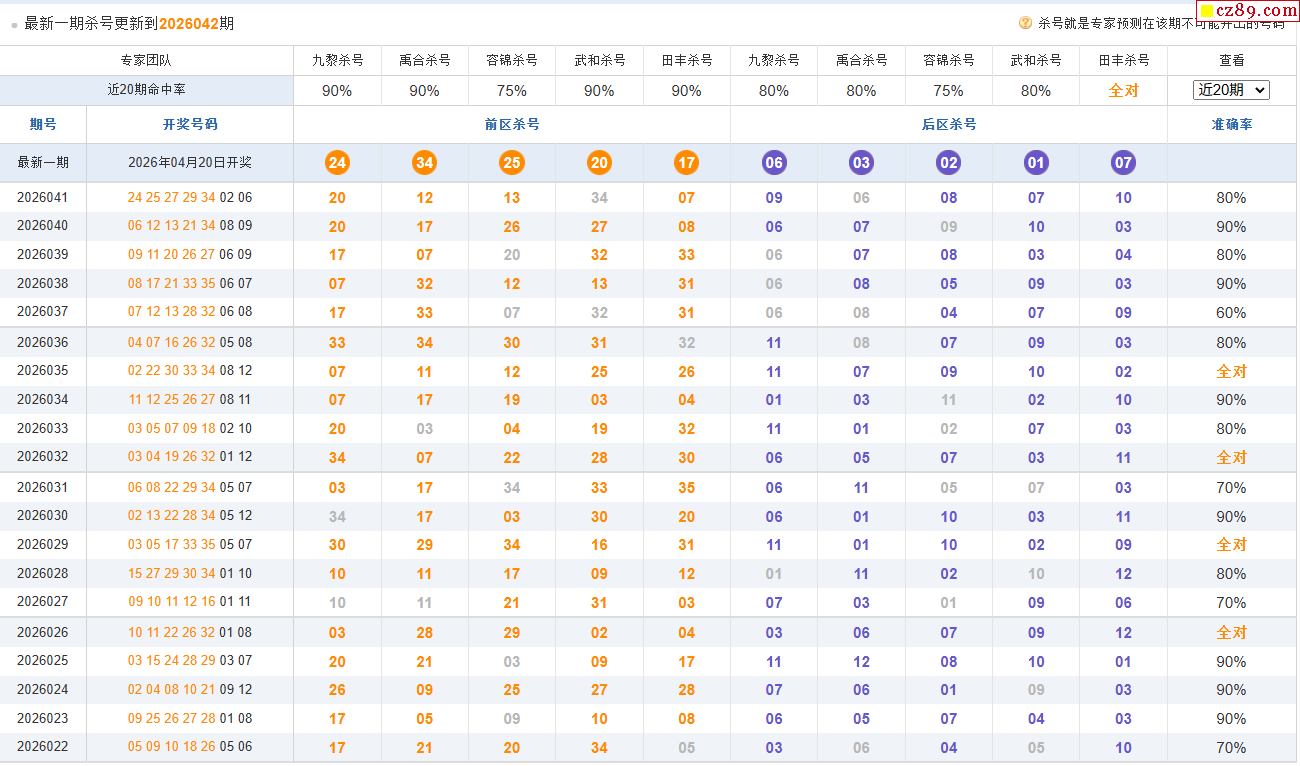Click the purple 01 ball icon
Screen dimensions: 1300x766
1036,163
